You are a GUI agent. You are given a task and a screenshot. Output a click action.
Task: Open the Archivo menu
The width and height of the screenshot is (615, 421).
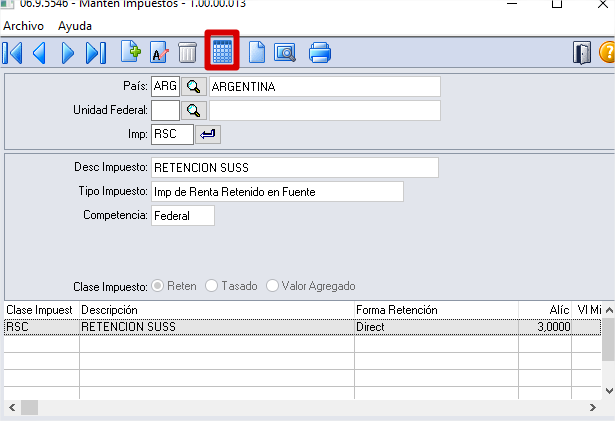[24, 26]
